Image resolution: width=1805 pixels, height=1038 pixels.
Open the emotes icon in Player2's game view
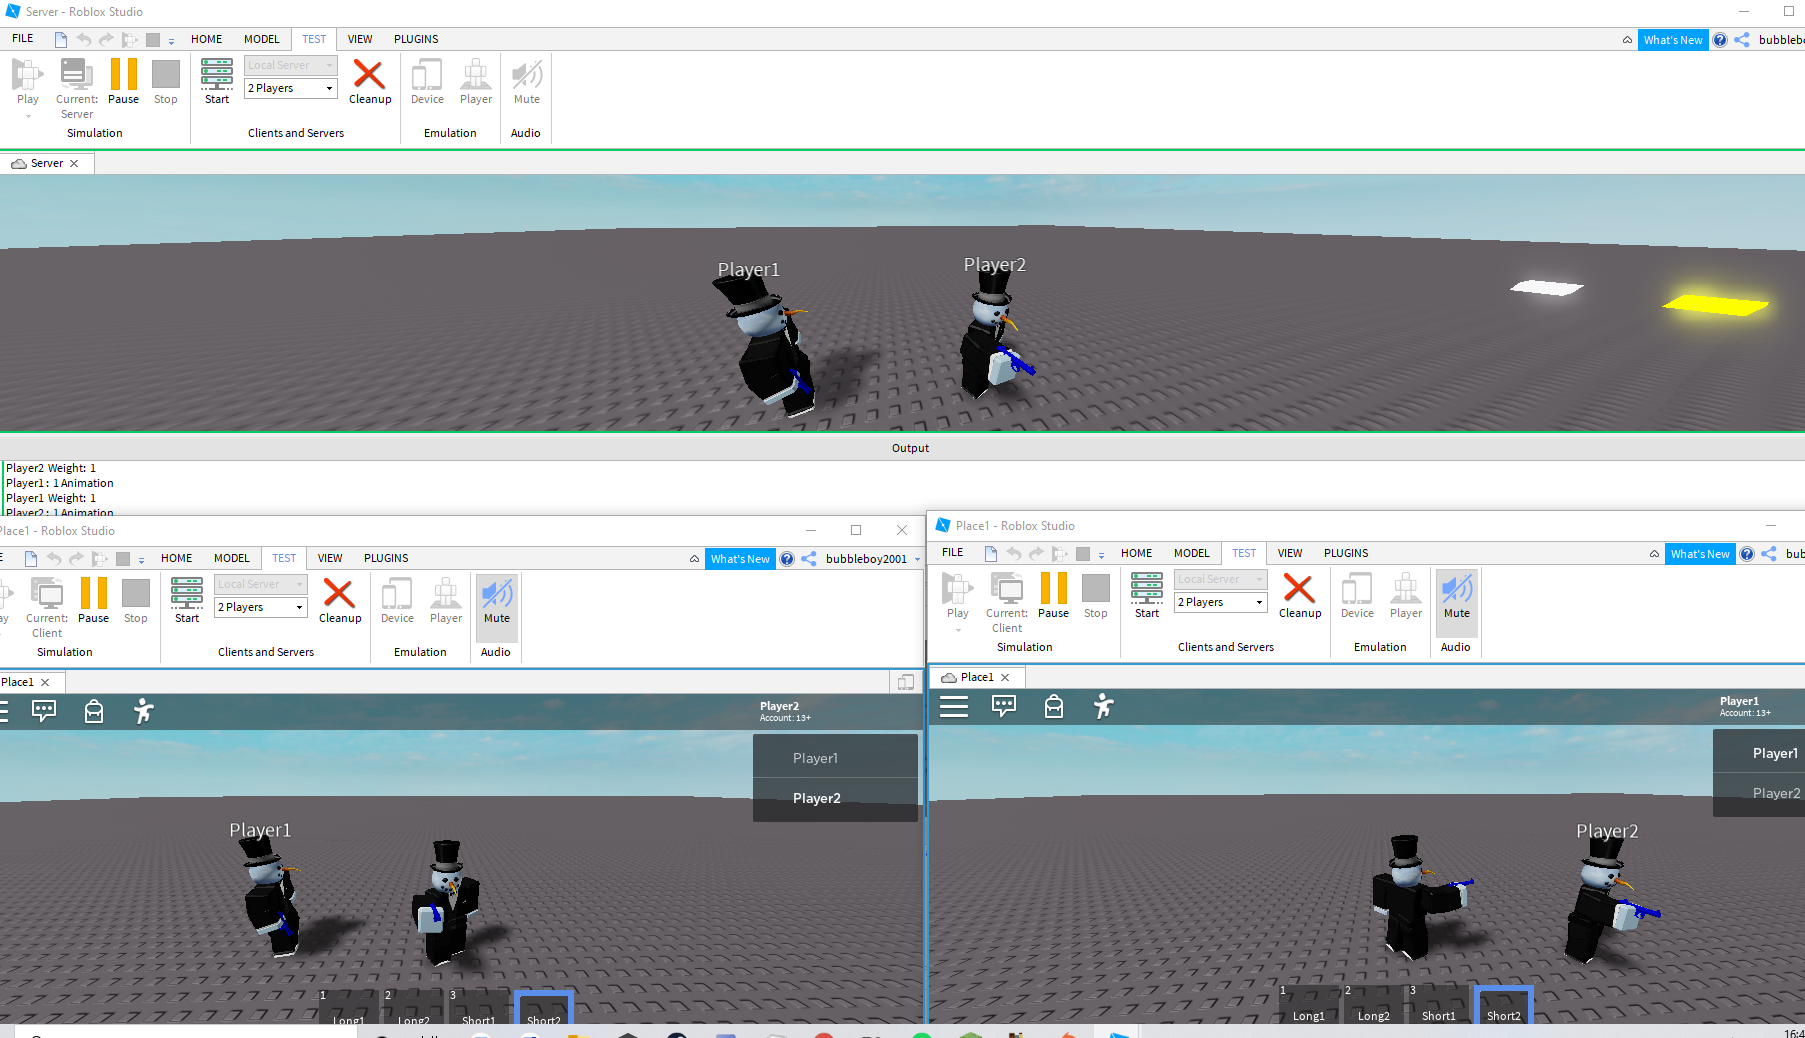144,711
